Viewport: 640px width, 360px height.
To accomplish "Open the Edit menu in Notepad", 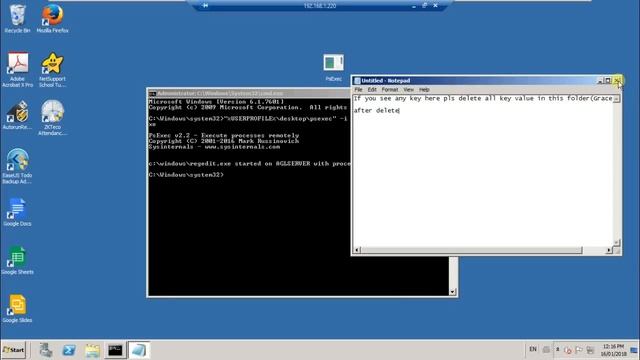I will [x=372, y=89].
